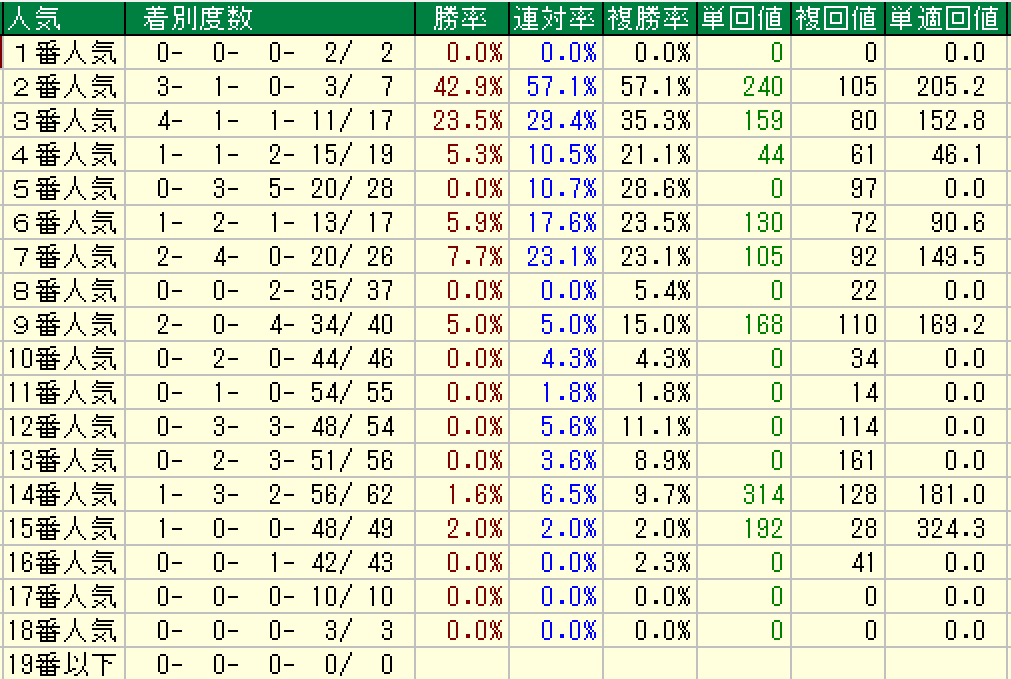Viewport: 1011px width, 679px height.
Task: Click the 11.1% 複勝率 value
Action: (656, 427)
